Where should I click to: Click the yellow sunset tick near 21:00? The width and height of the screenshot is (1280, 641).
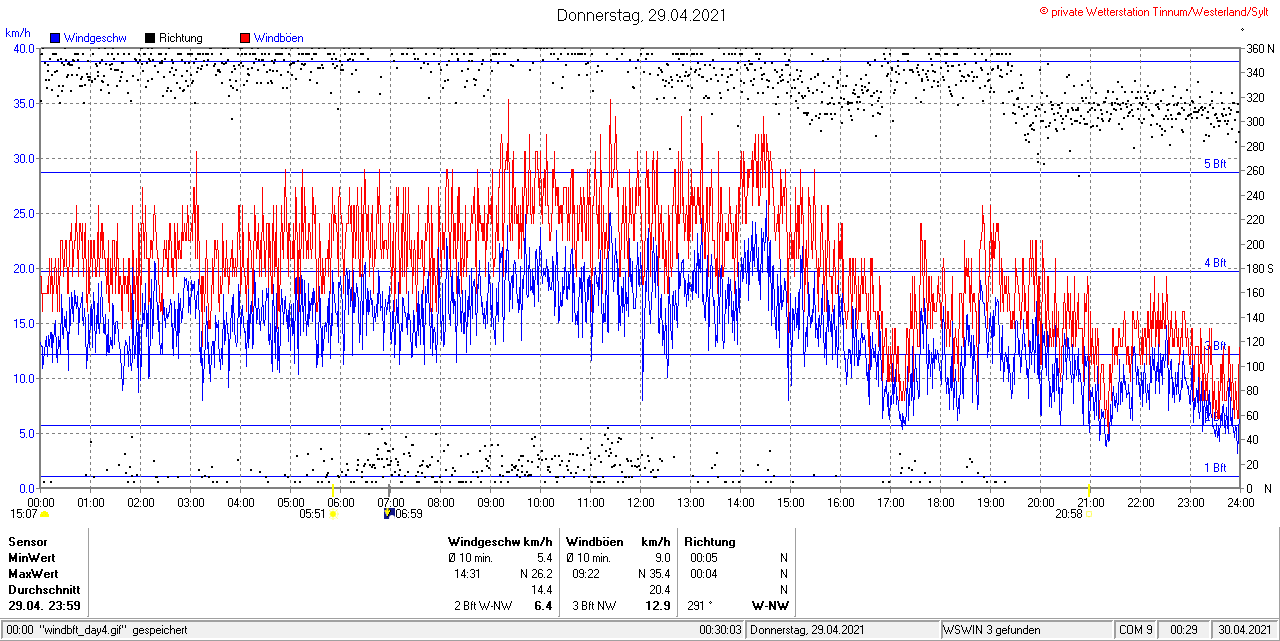coord(1088,488)
